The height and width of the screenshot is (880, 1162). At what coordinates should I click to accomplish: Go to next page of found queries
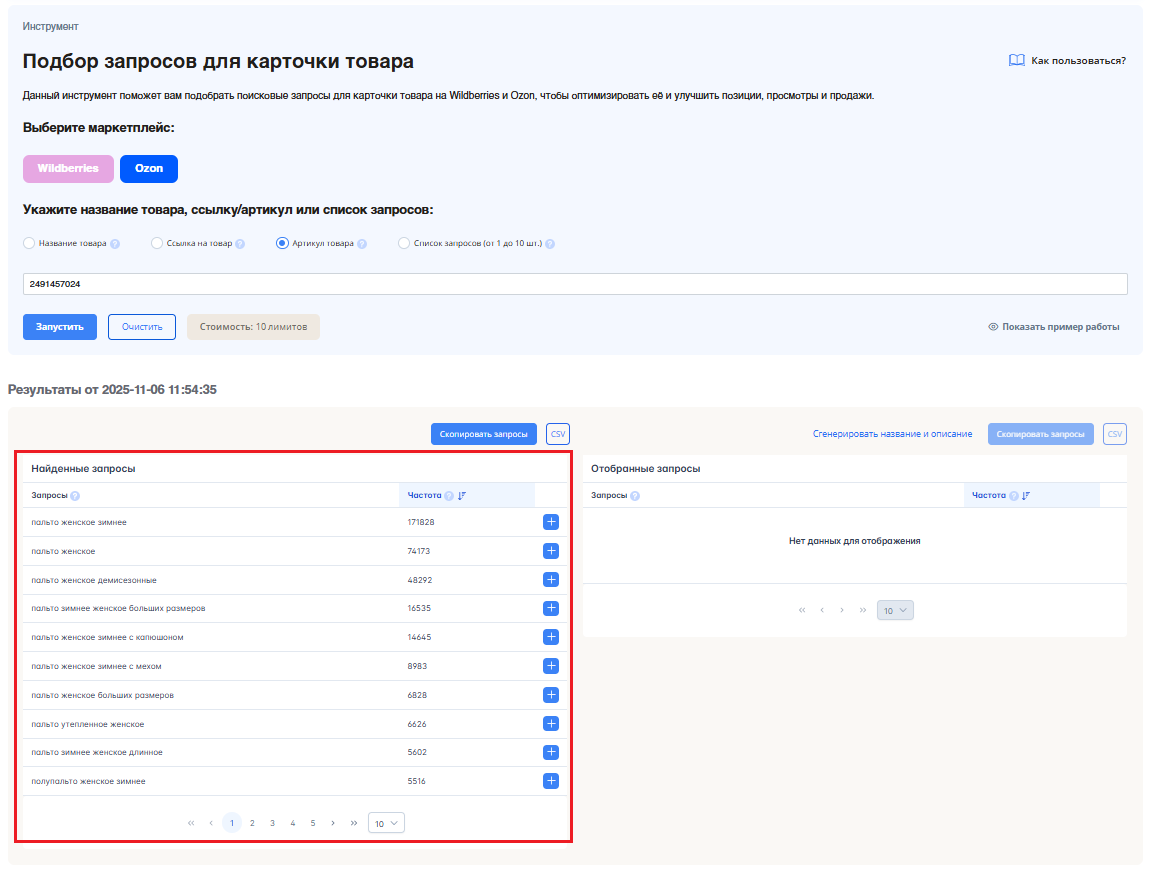point(333,823)
